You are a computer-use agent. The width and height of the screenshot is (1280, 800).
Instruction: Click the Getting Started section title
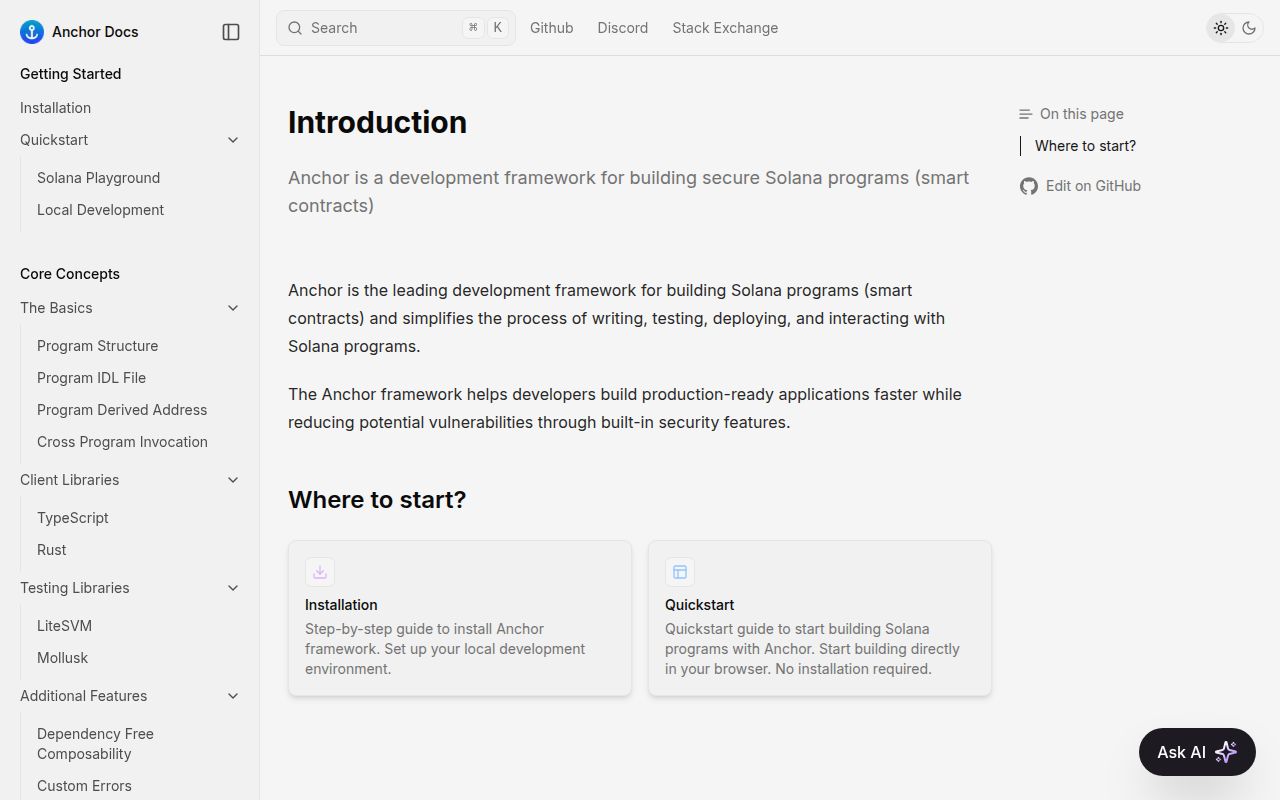[x=70, y=74]
